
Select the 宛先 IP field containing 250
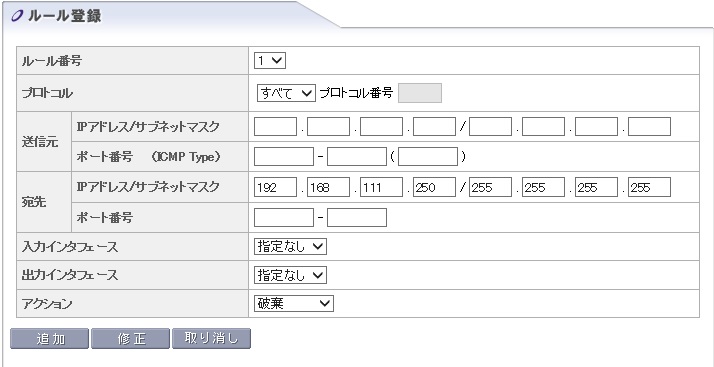click(x=434, y=187)
